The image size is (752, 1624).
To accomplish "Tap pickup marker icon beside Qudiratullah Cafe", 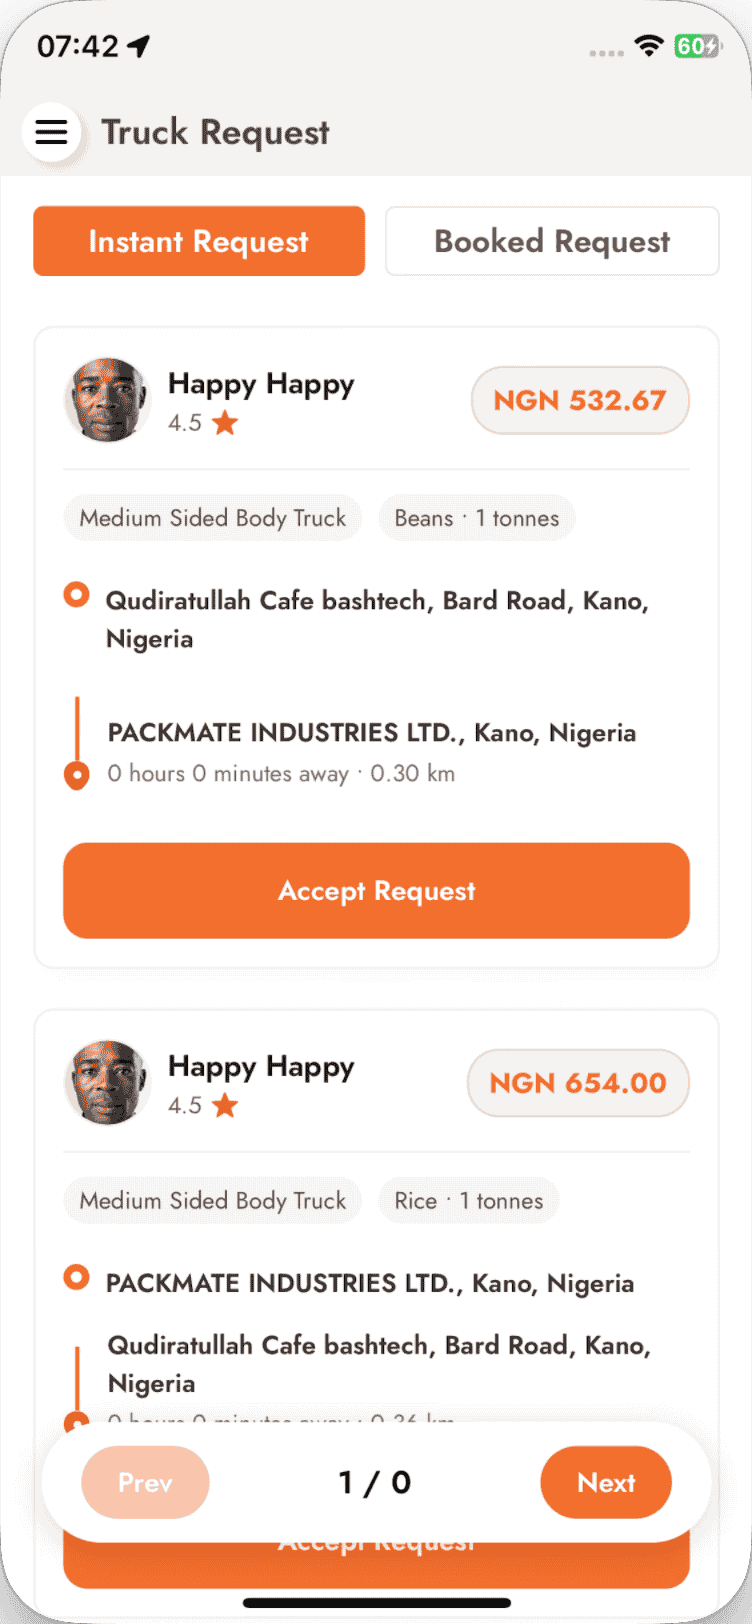I will 76,595.
